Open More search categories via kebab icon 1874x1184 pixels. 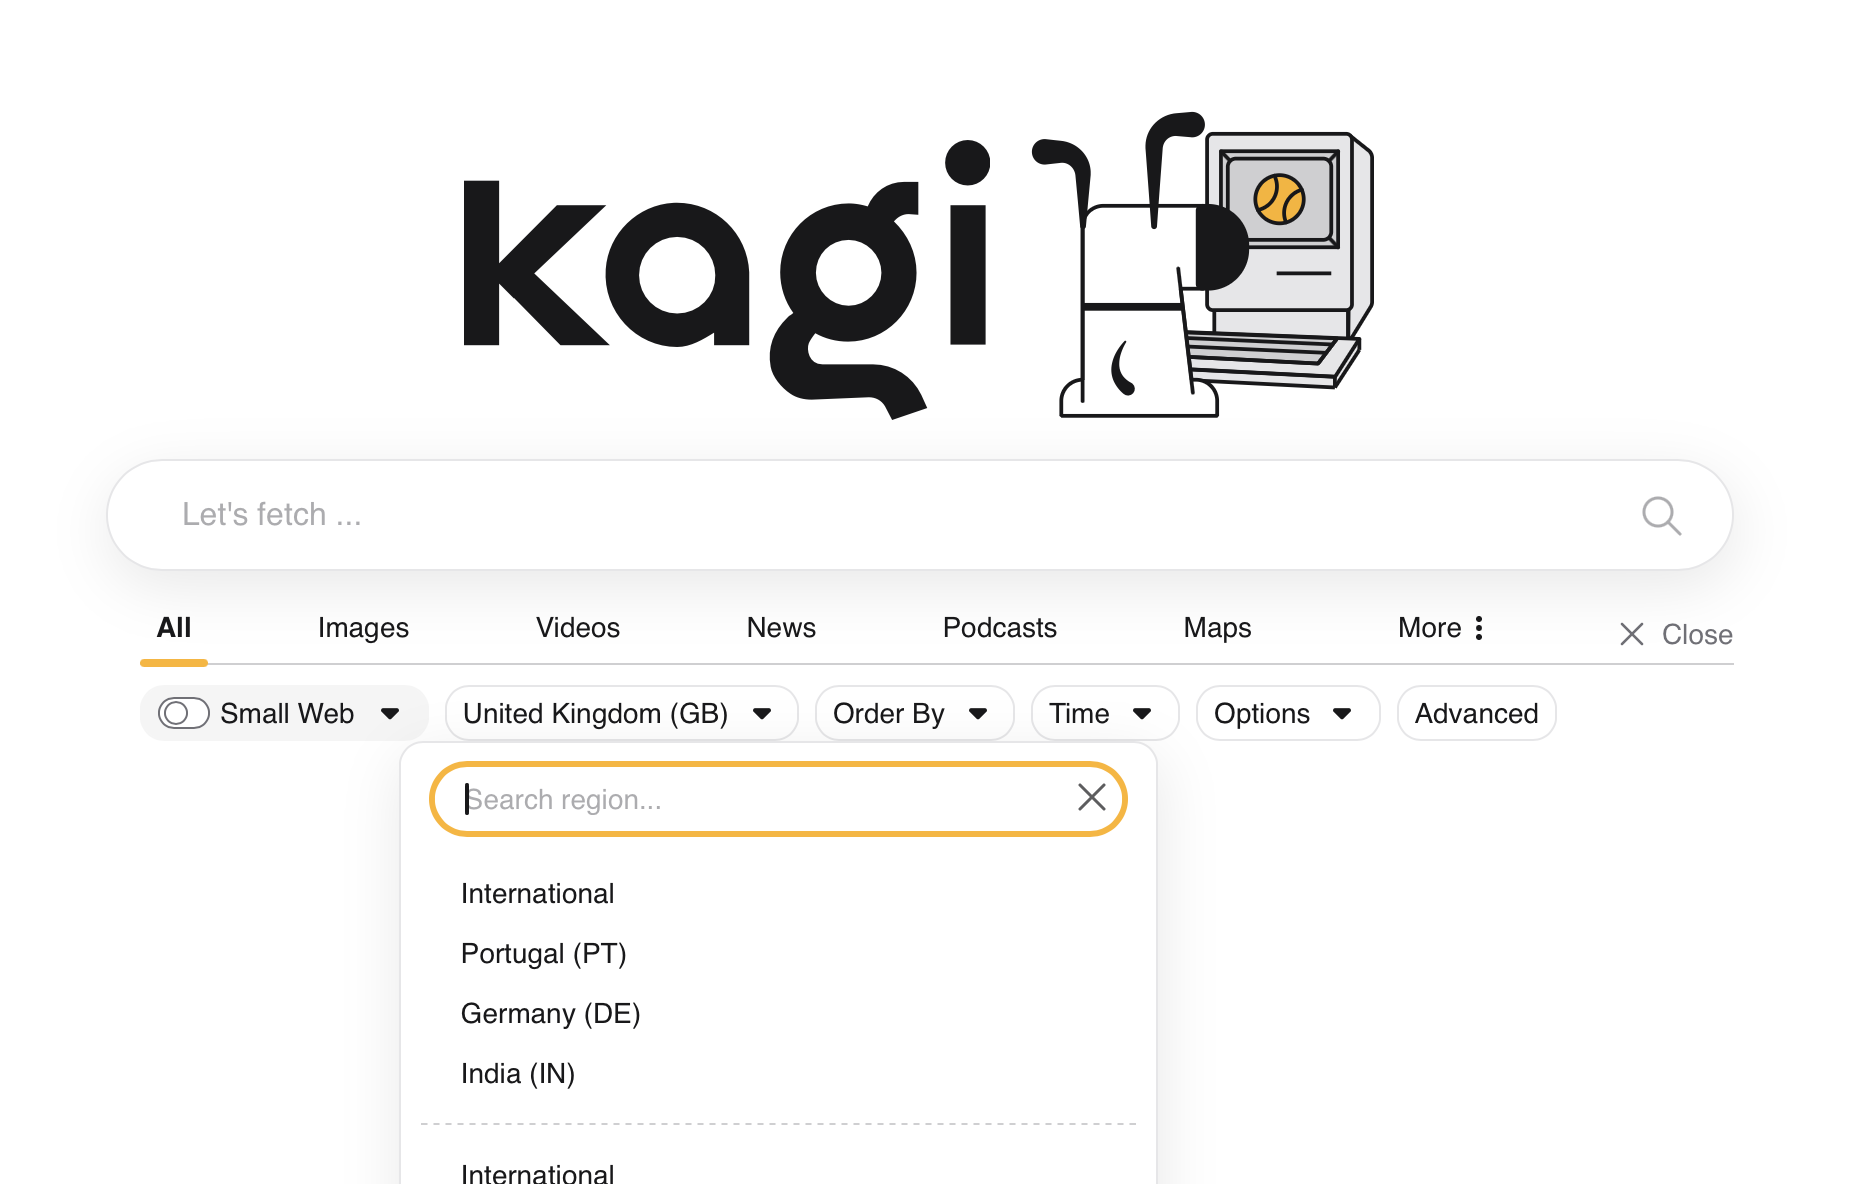point(1480,627)
